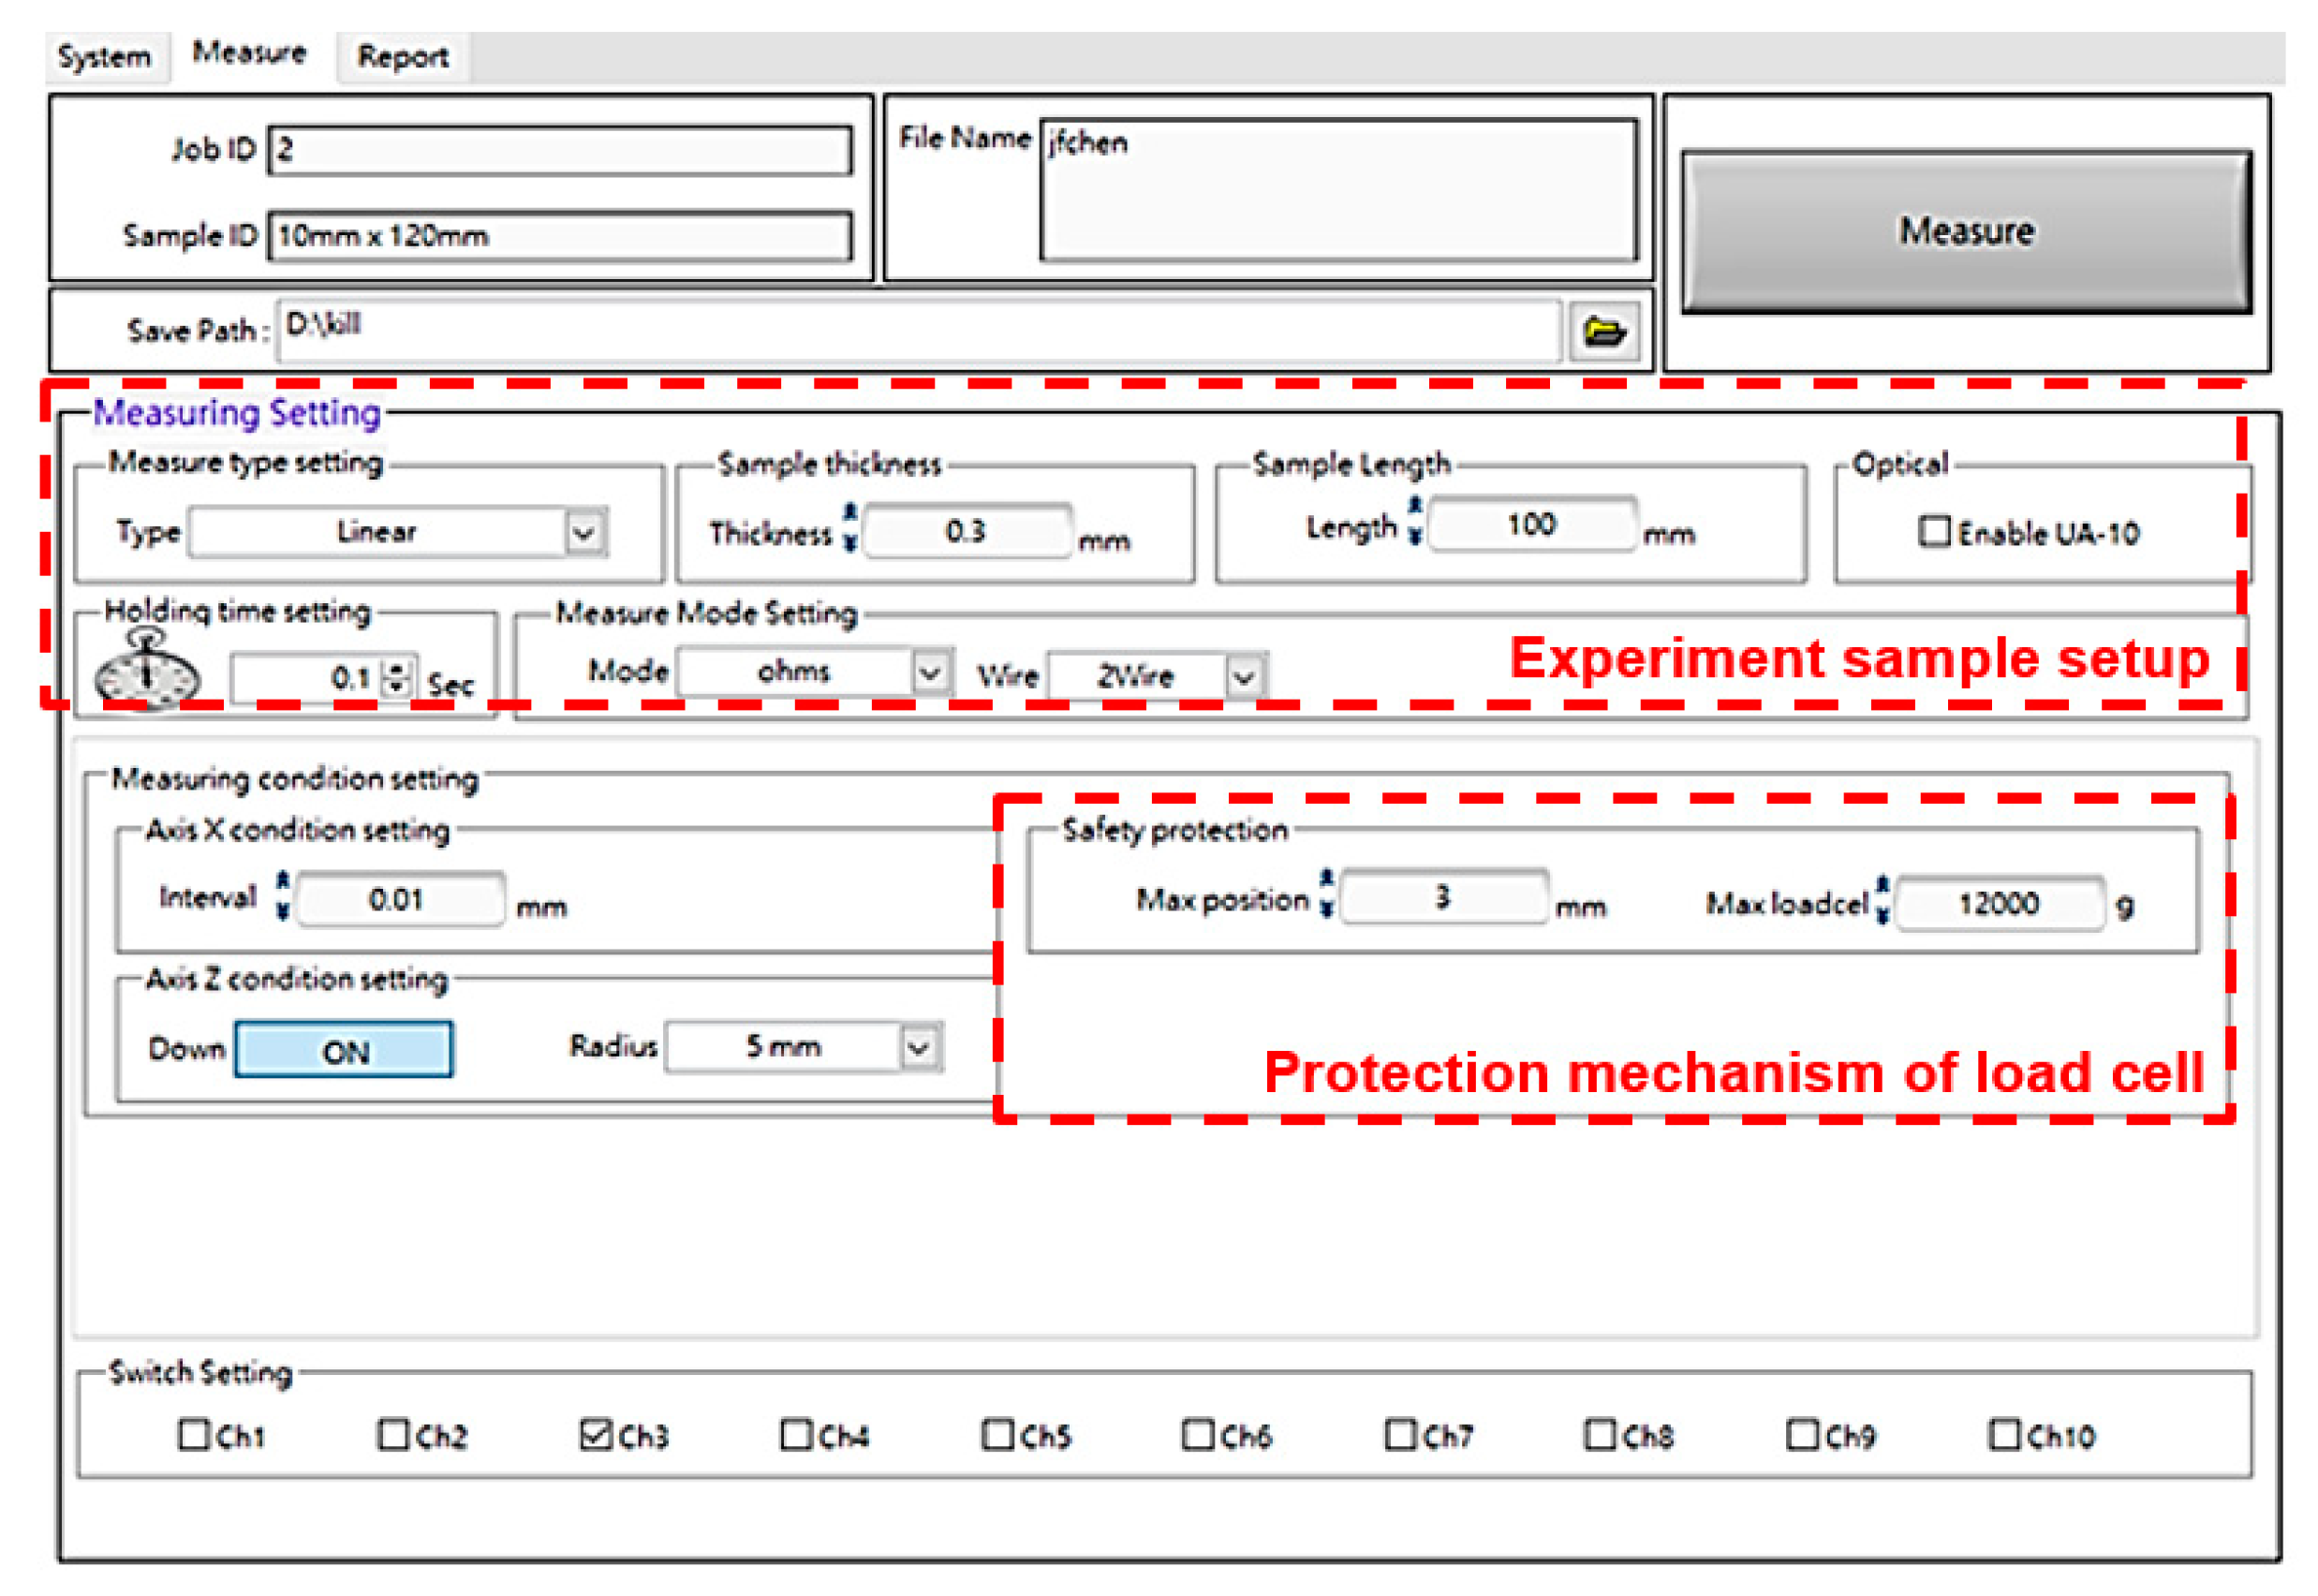This screenshot has width=2318, height=1596.
Task: Open the Mode dropdown showing ohms
Action: click(x=929, y=672)
